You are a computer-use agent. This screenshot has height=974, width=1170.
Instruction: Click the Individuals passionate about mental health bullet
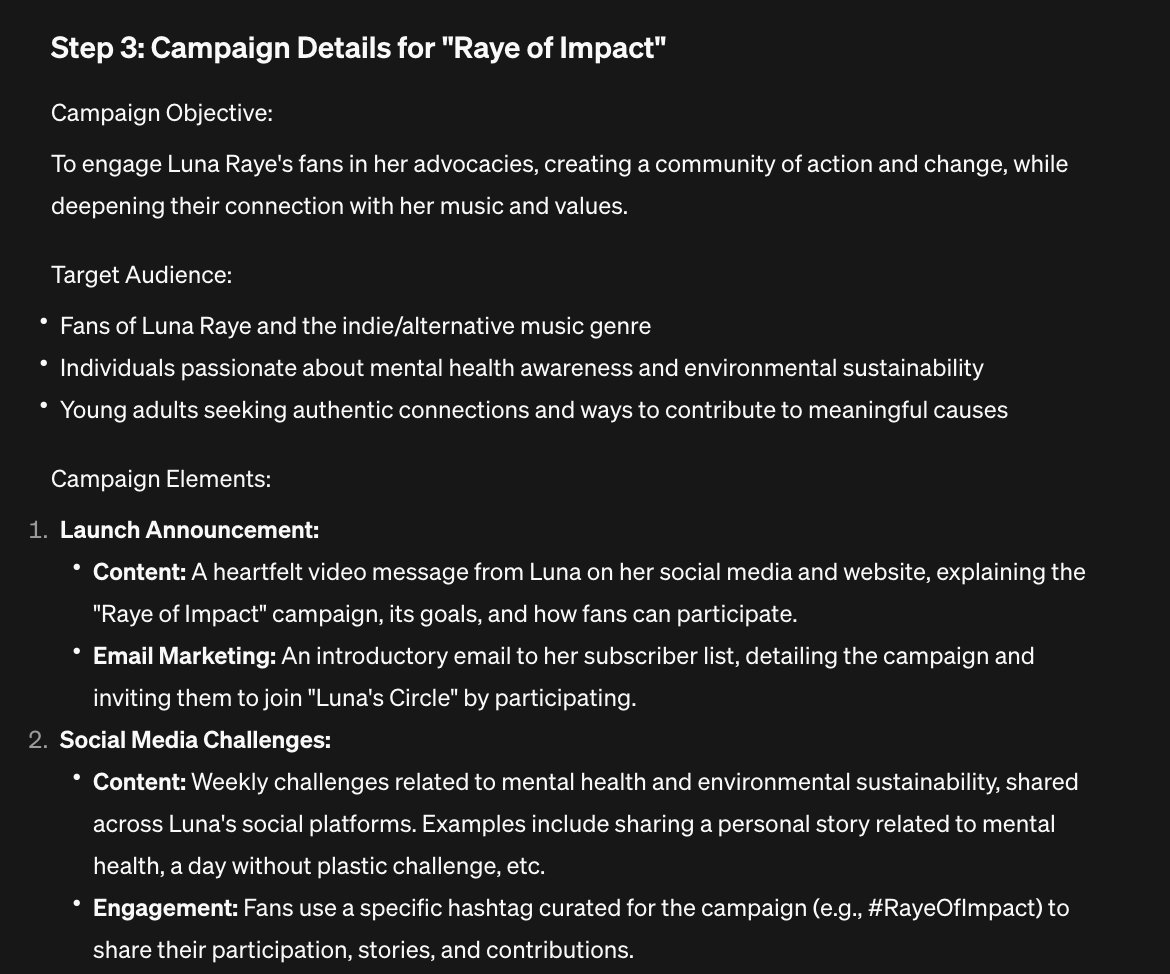[522, 368]
